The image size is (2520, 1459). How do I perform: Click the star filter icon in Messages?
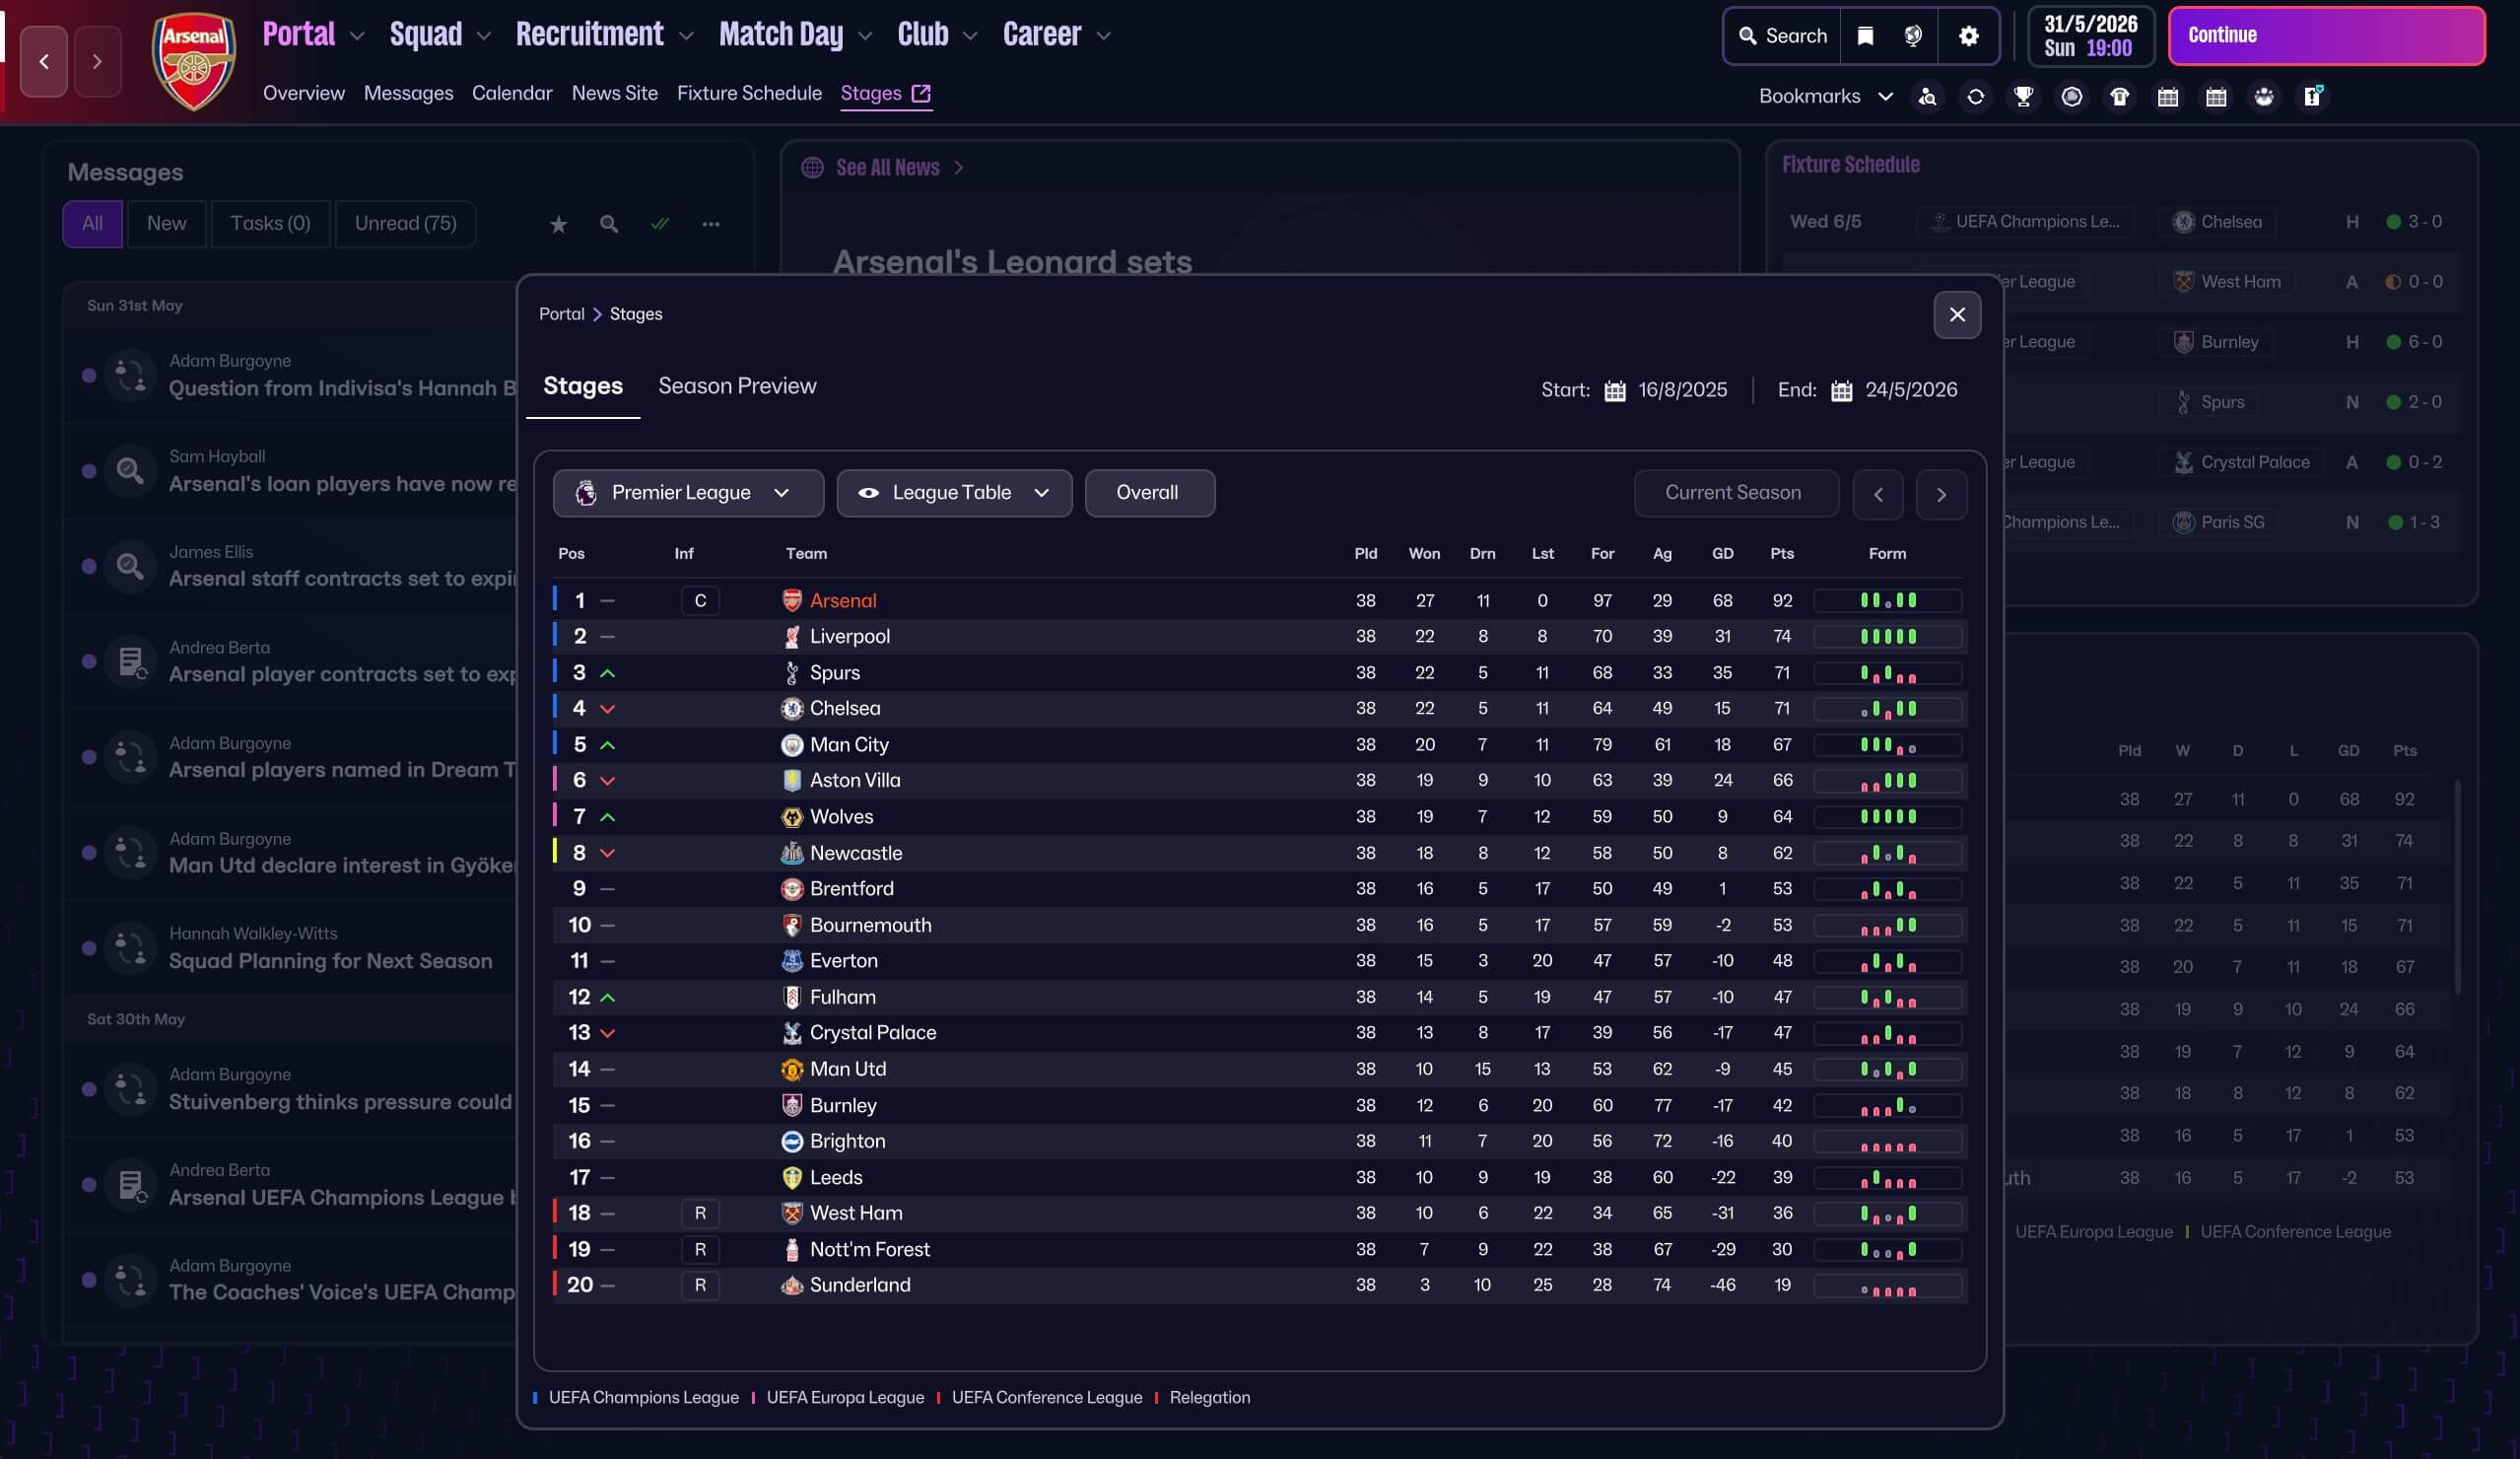tap(558, 224)
